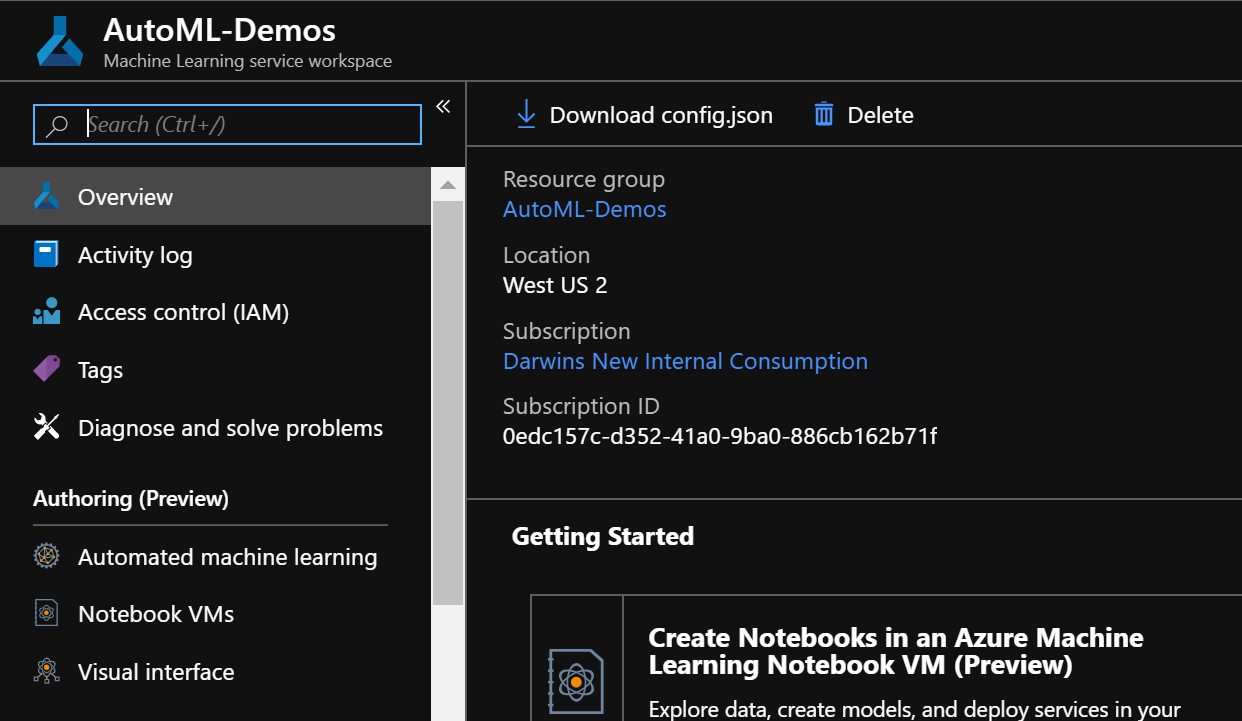The image size is (1242, 721).
Task: Click the sidebar scrollbar thumb
Action: click(x=448, y=403)
